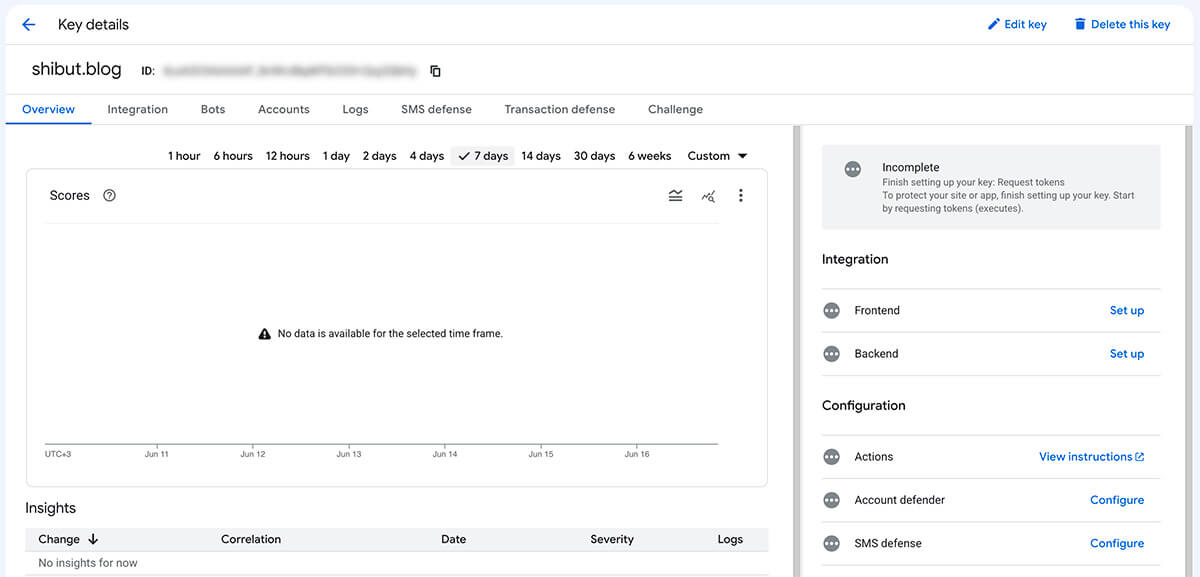The height and width of the screenshot is (577, 1200).
Task: Click the explore metrics icon in Scores
Action: [x=708, y=196]
